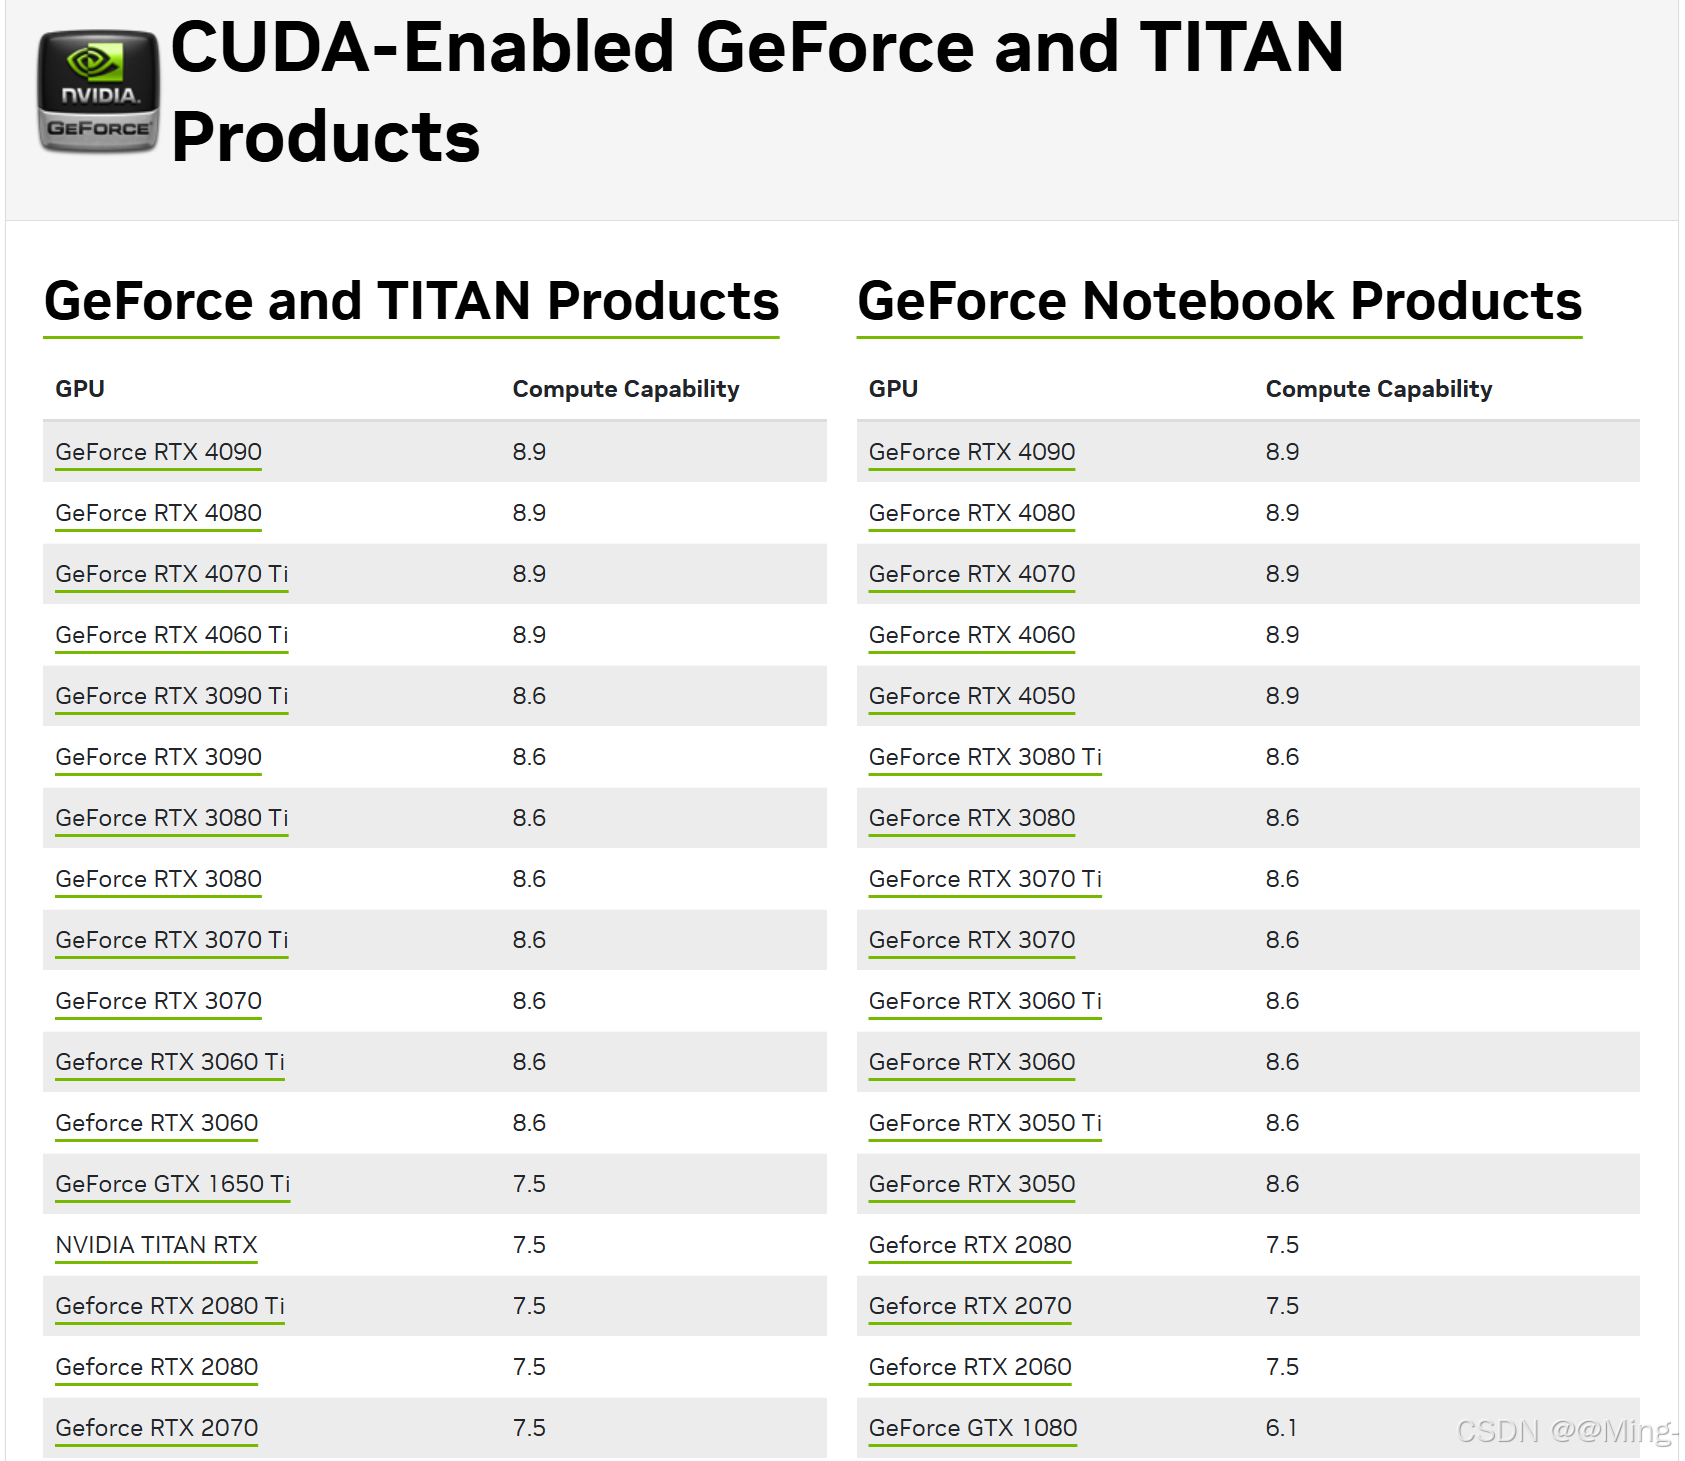Select 8.6 value for RTX 3090 Ti
The height and width of the screenshot is (1461, 1685).
[529, 696]
